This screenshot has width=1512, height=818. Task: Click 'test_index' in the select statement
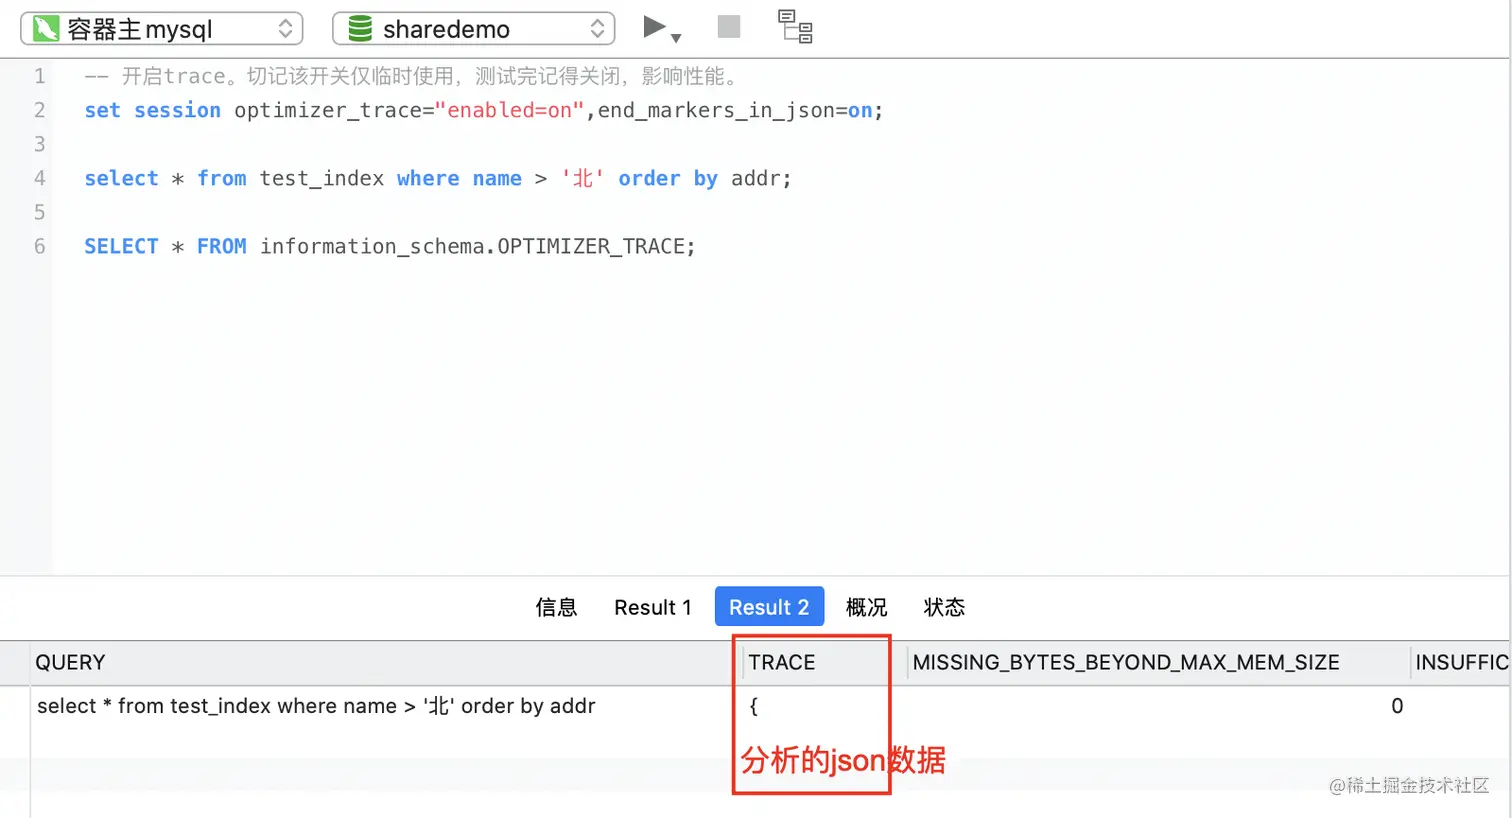click(x=321, y=178)
